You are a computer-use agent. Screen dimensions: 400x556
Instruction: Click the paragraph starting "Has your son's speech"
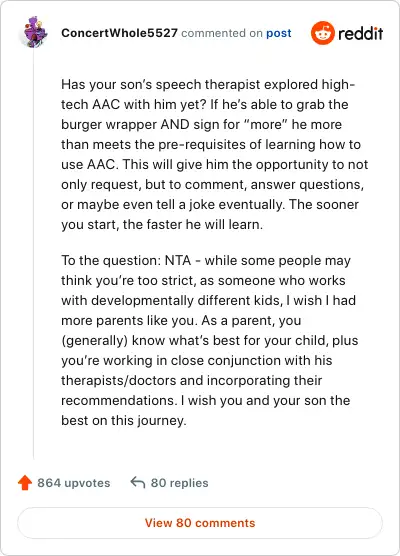point(215,154)
